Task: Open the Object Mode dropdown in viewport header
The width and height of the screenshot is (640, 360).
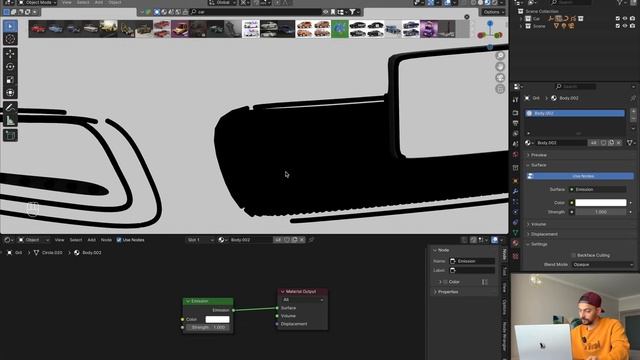Action: pos(37,3)
